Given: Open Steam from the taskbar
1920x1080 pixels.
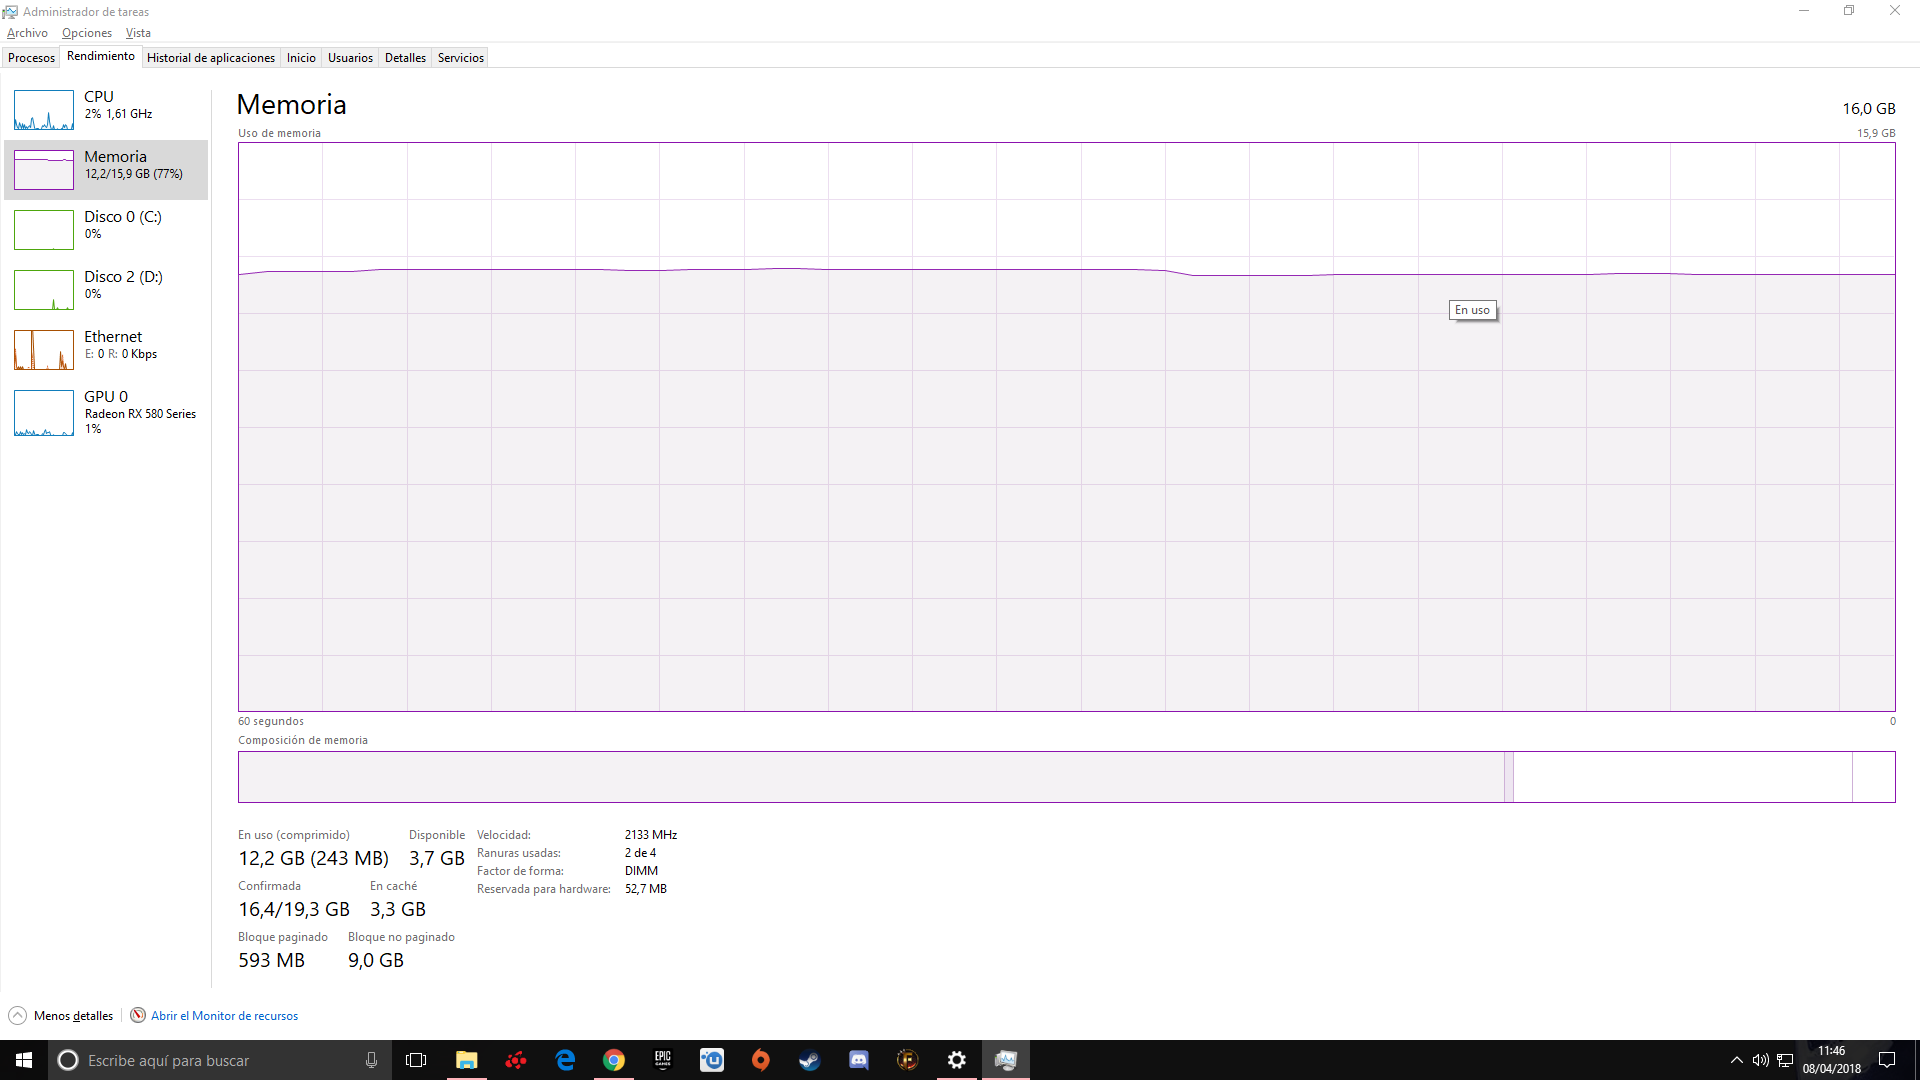Looking at the screenshot, I should pos(809,1060).
